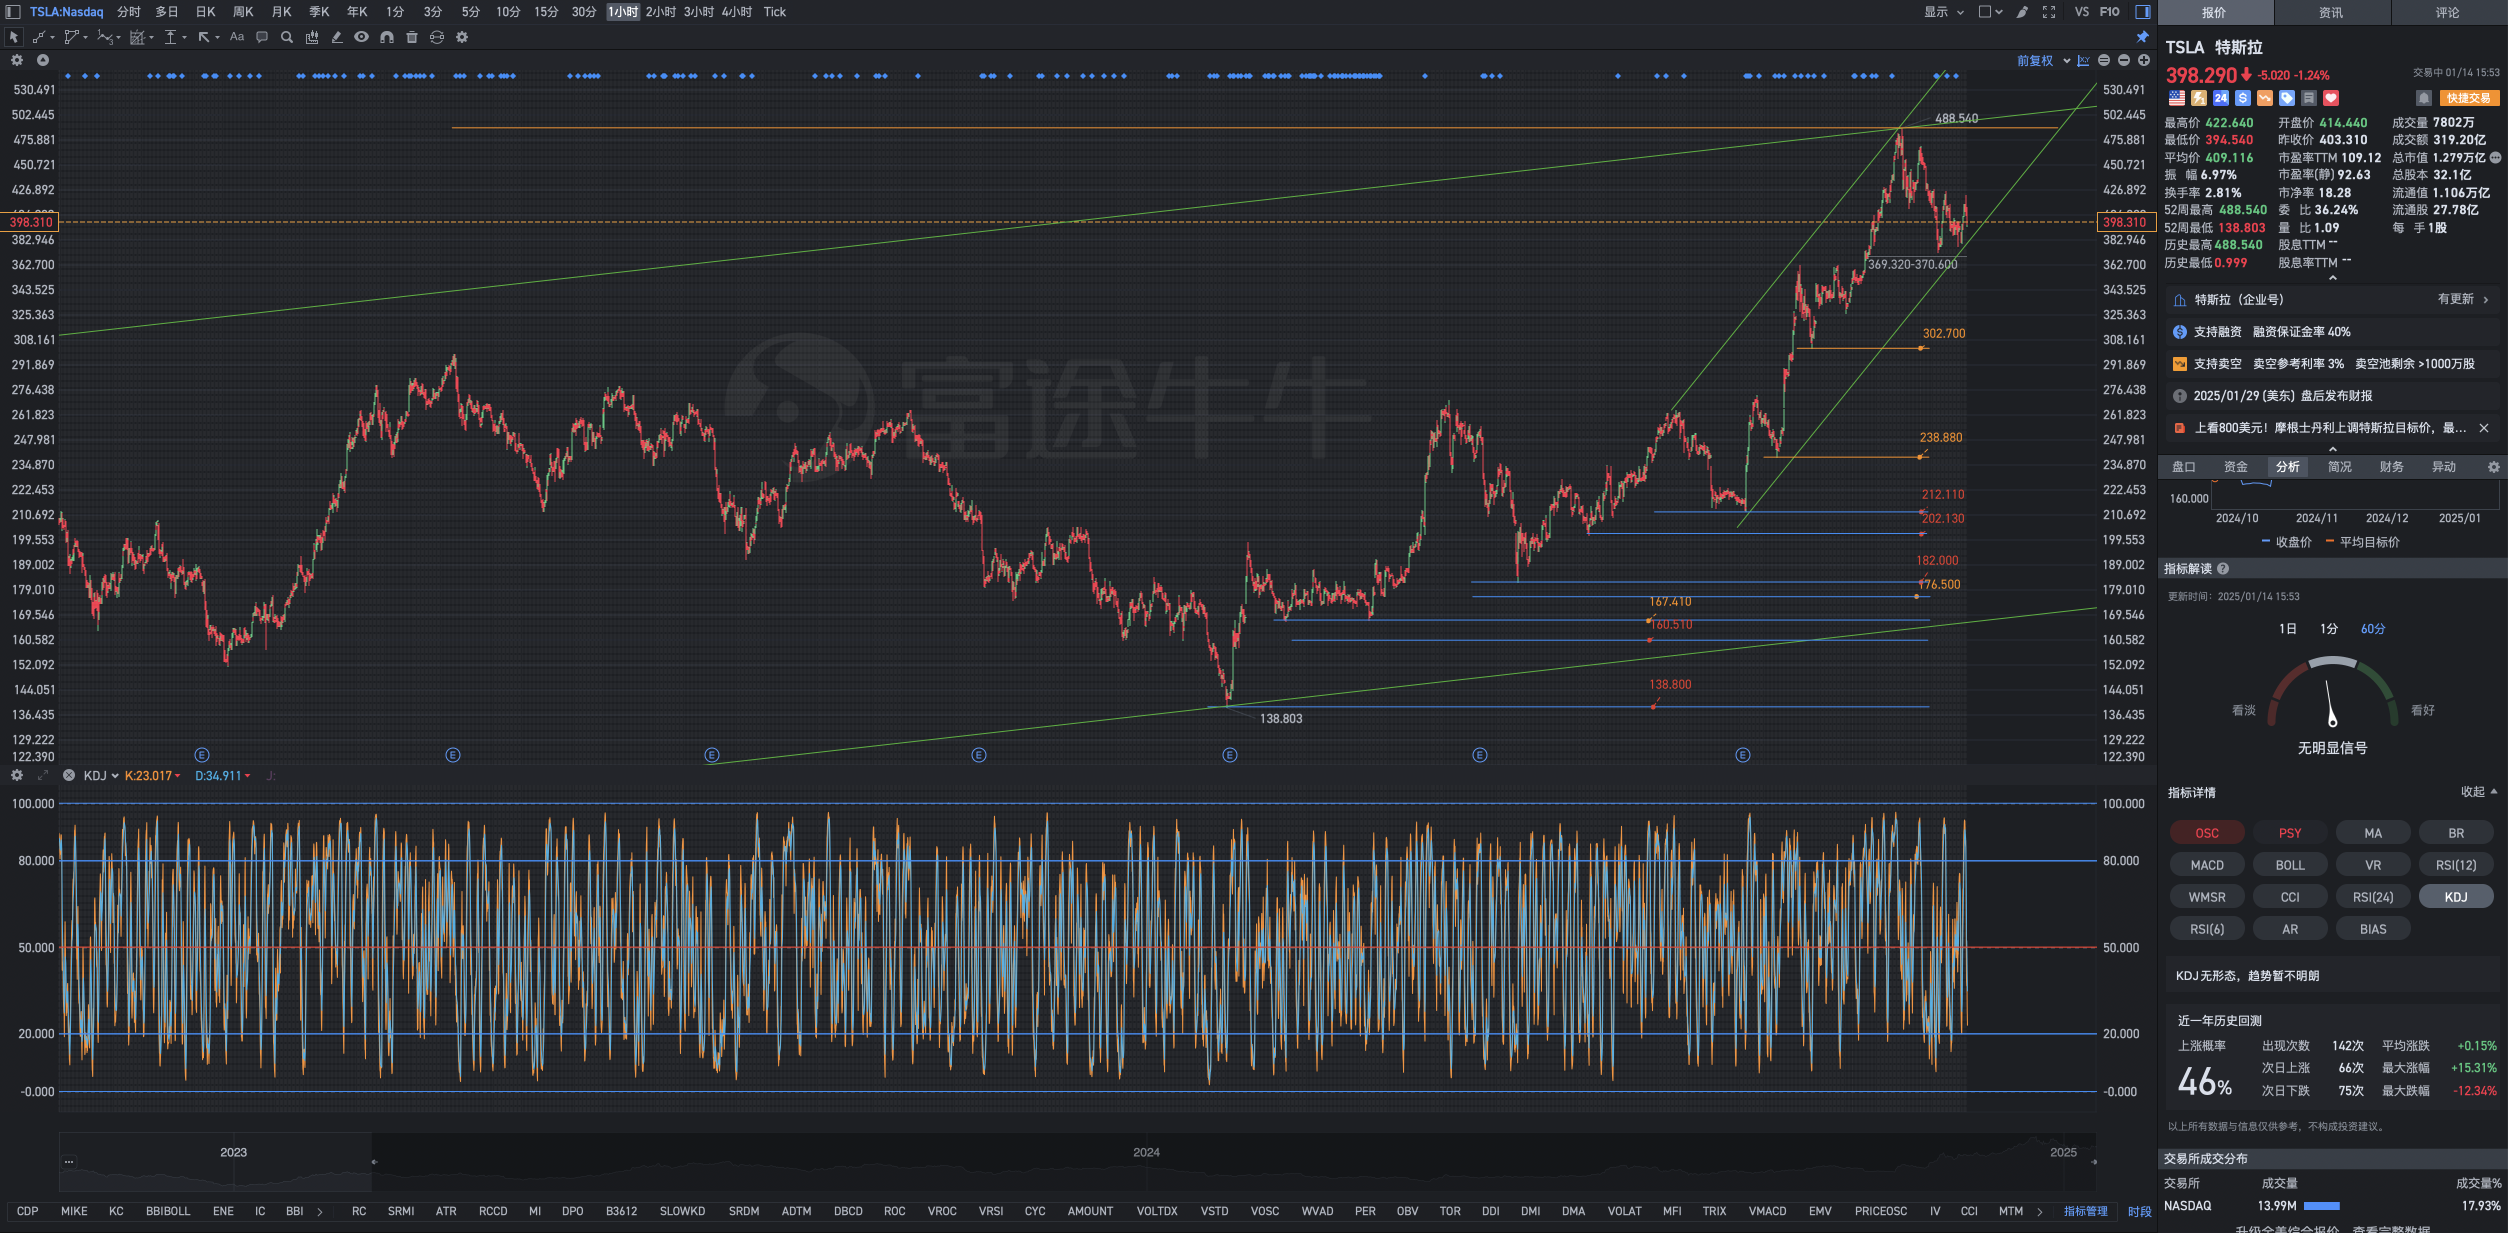Open the 评论 comments tab
The width and height of the screenshot is (2508, 1233).
2447,12
